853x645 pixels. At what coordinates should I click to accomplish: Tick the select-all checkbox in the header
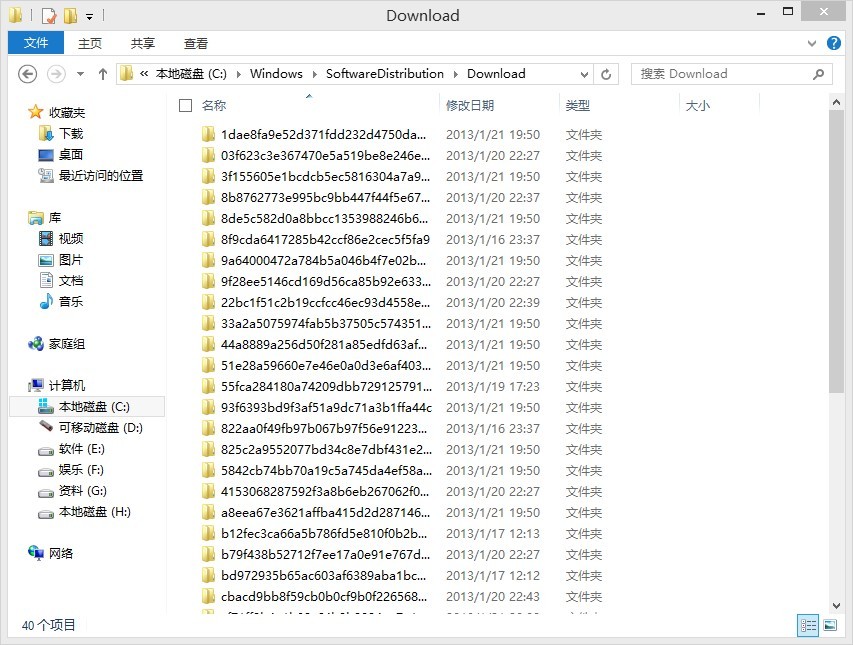pyautogui.click(x=186, y=106)
